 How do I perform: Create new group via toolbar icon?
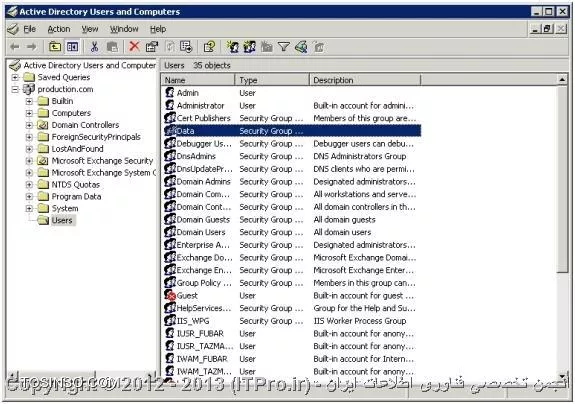pos(250,47)
